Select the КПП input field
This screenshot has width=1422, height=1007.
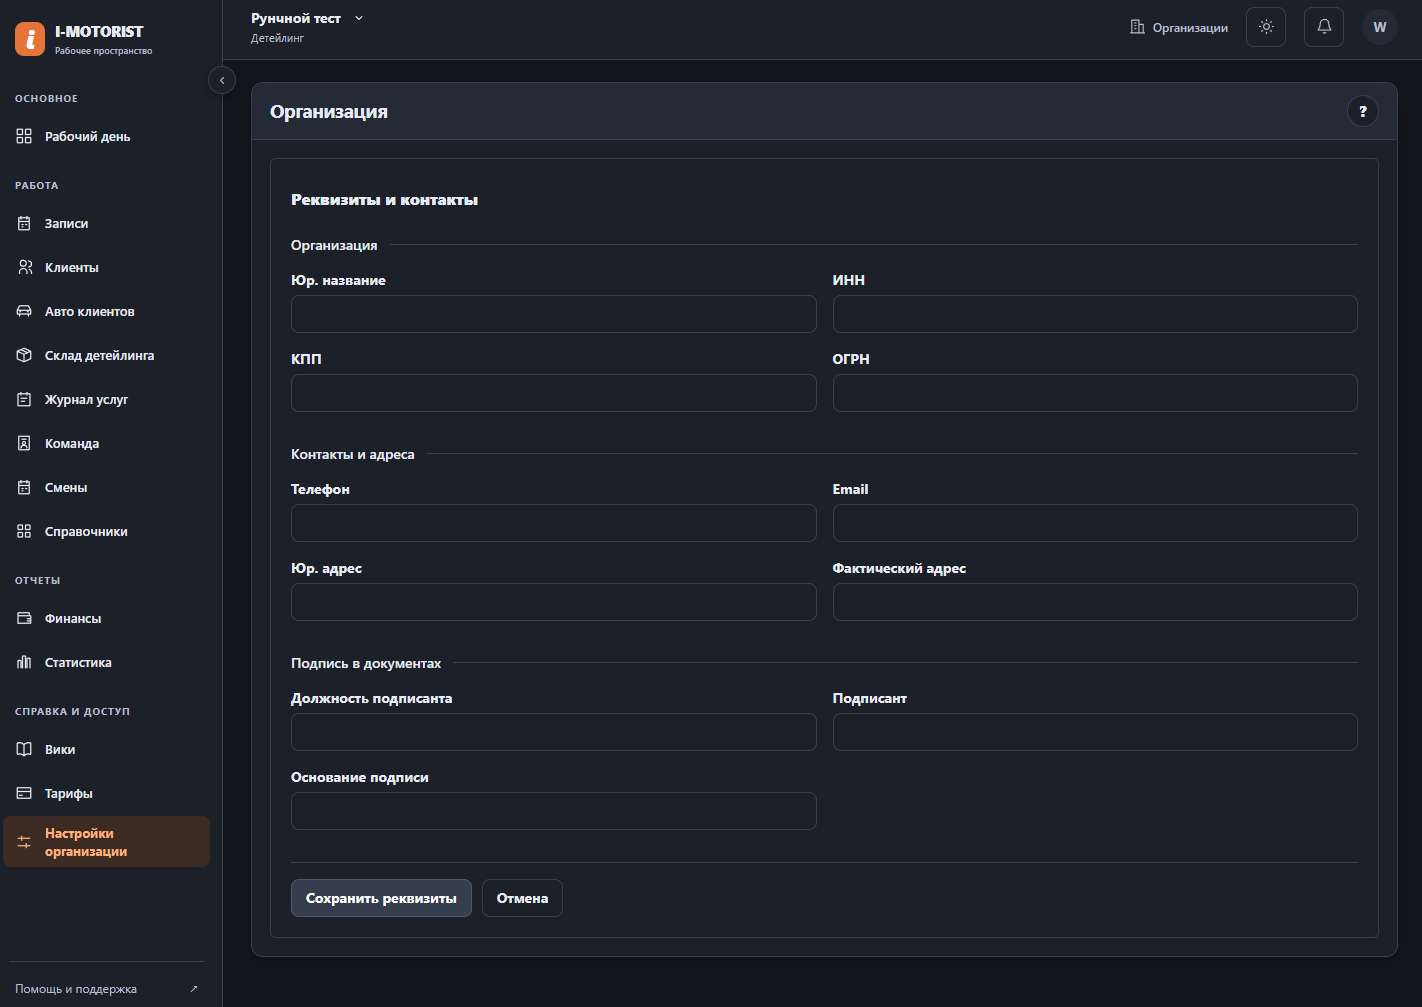point(554,393)
